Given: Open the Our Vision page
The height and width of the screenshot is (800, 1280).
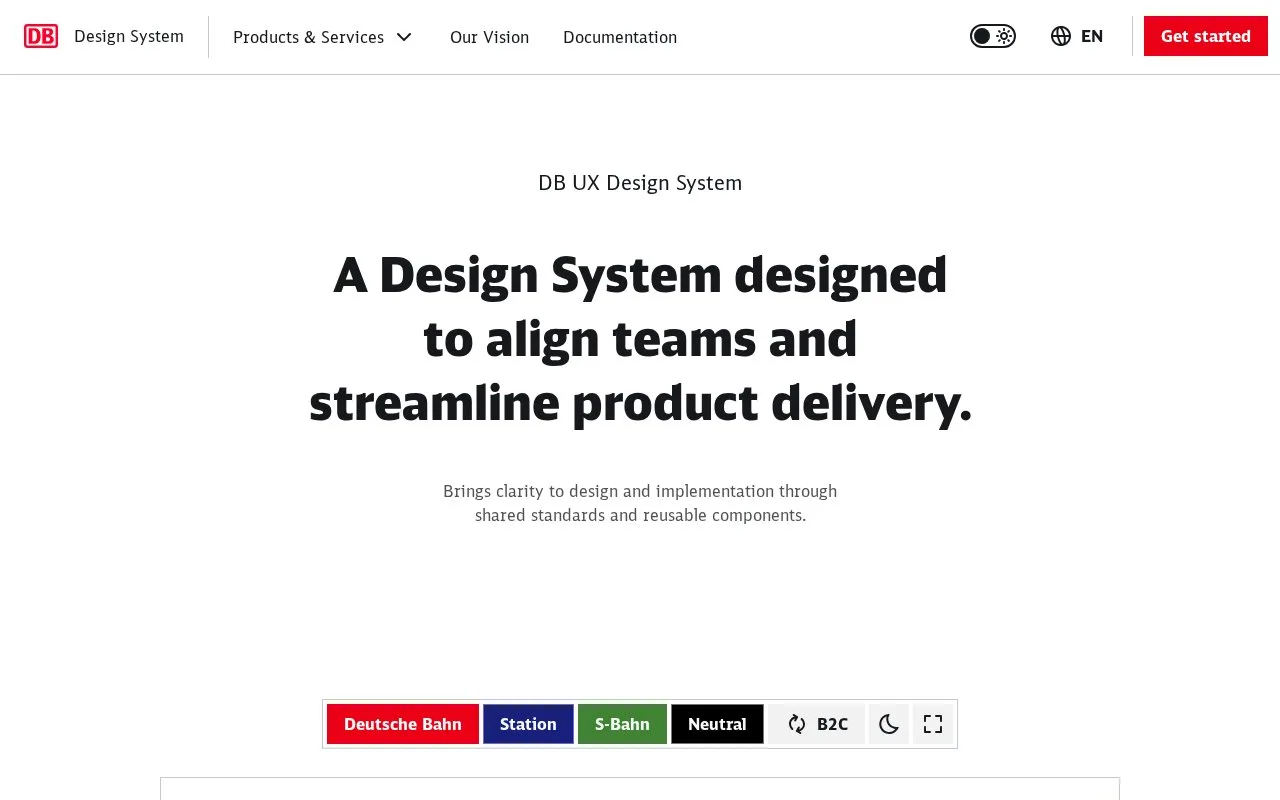Looking at the screenshot, I should tap(489, 37).
